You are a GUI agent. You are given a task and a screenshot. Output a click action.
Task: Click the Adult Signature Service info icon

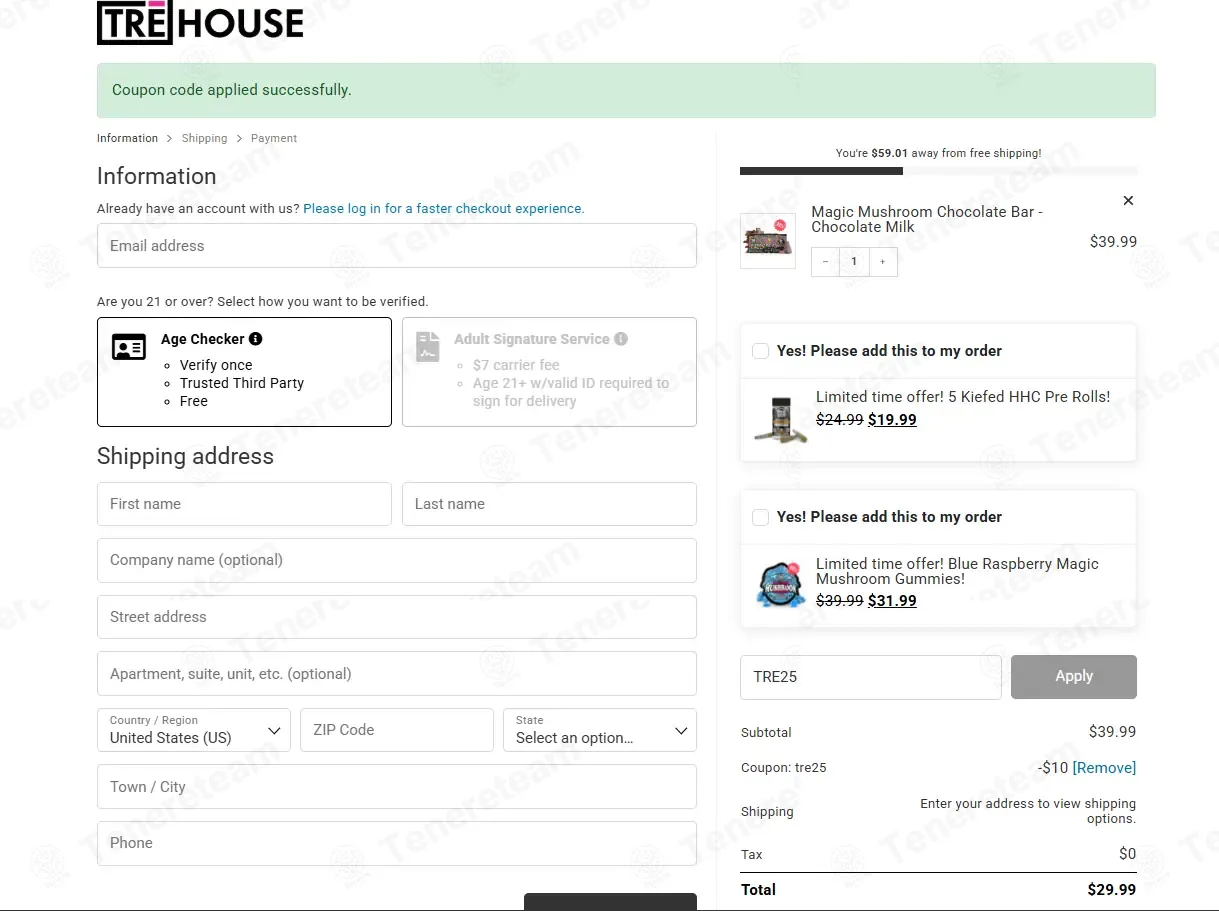point(621,339)
